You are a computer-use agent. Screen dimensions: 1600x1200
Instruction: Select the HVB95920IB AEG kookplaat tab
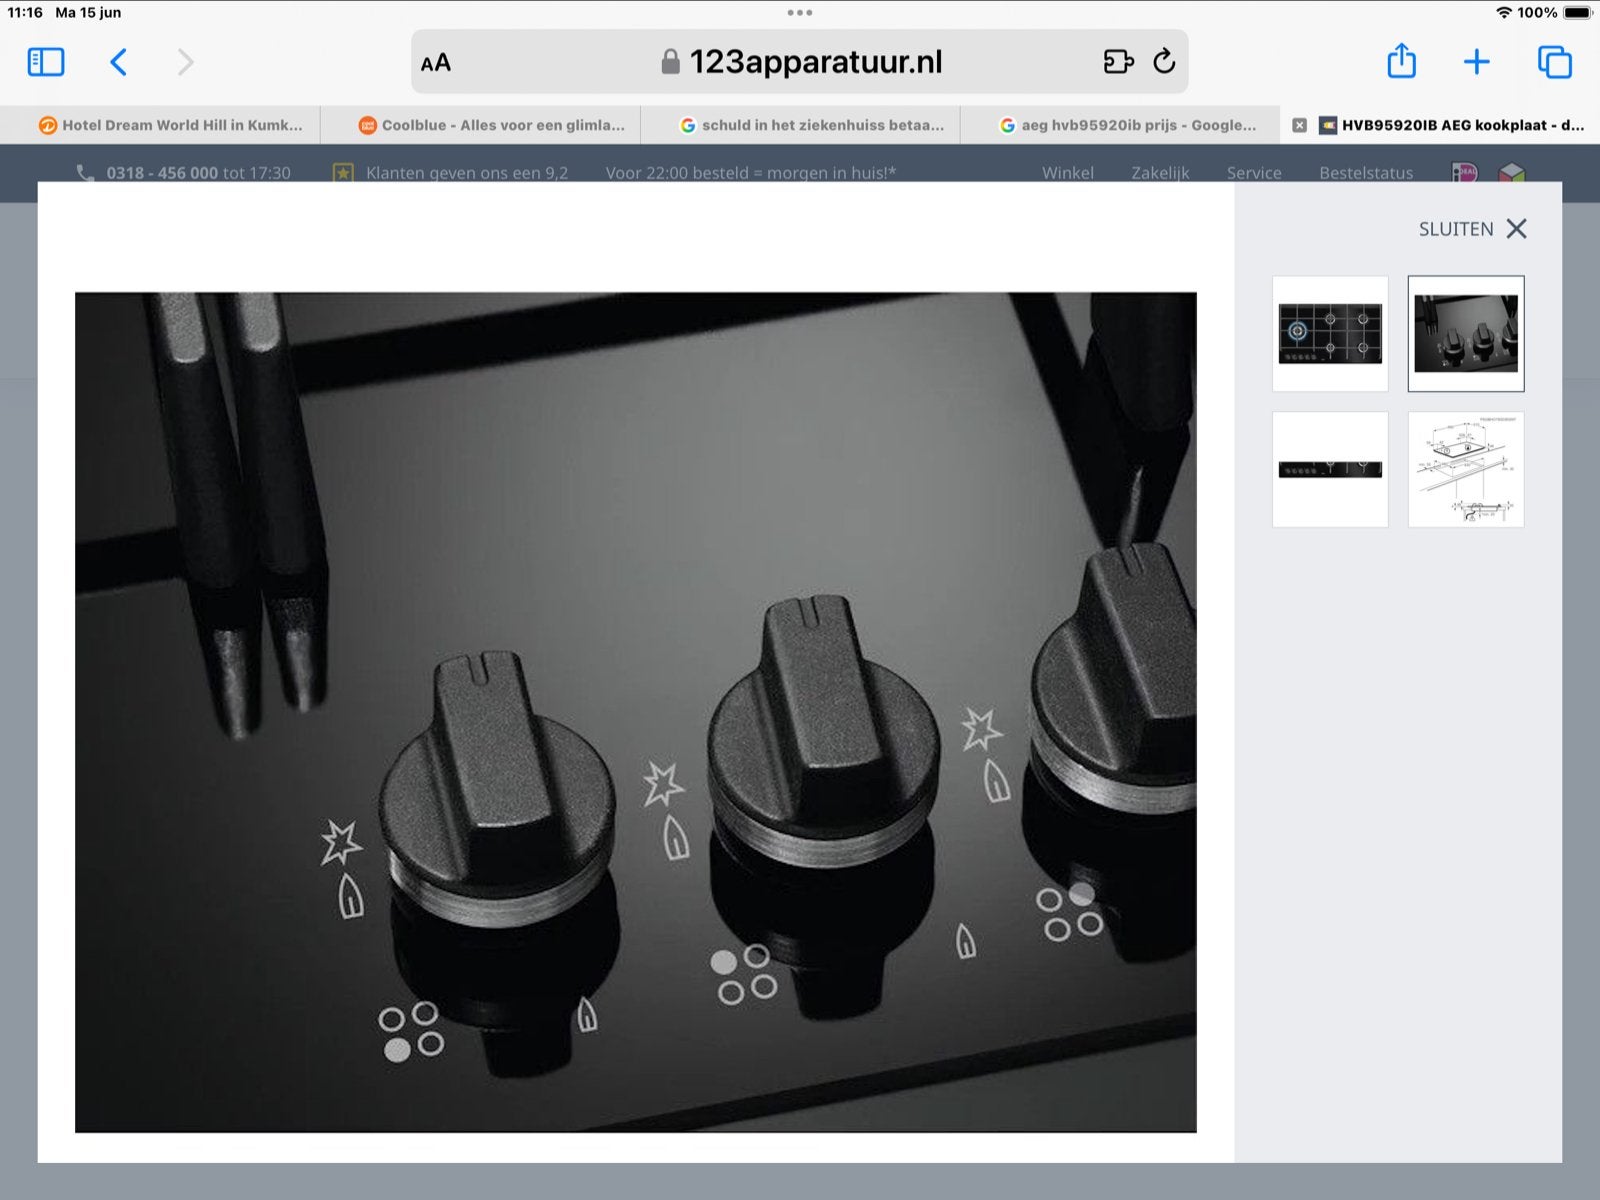click(x=1440, y=125)
